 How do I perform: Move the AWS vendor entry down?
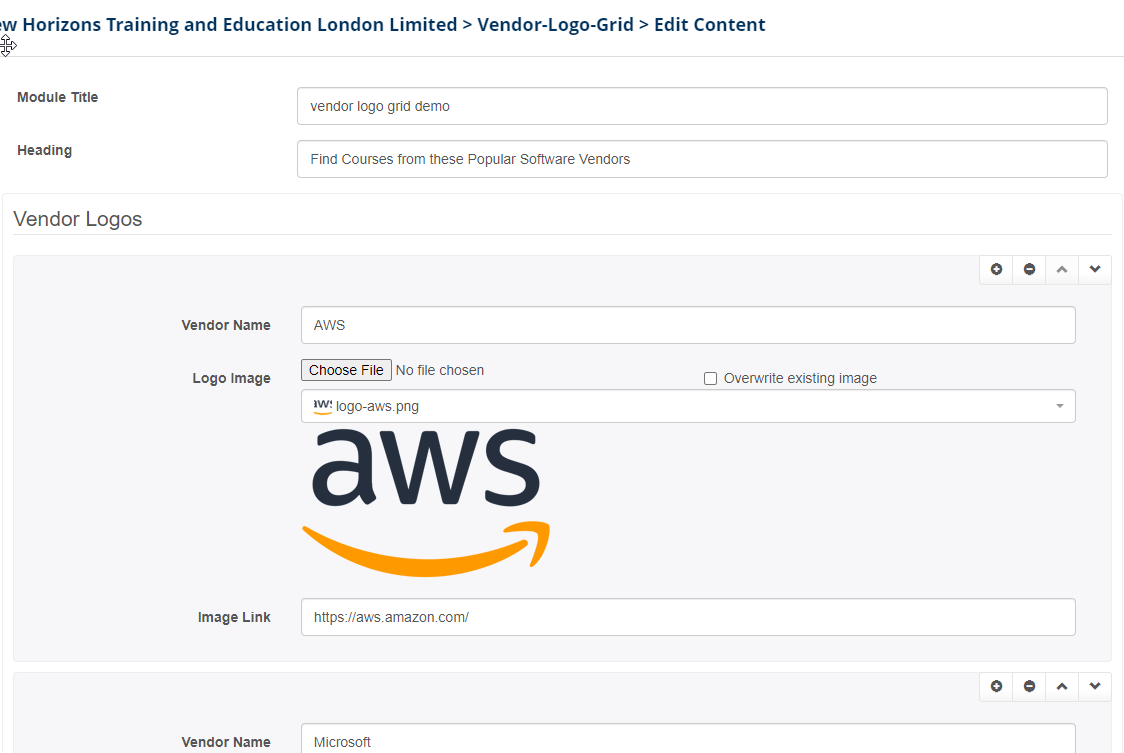1095,270
